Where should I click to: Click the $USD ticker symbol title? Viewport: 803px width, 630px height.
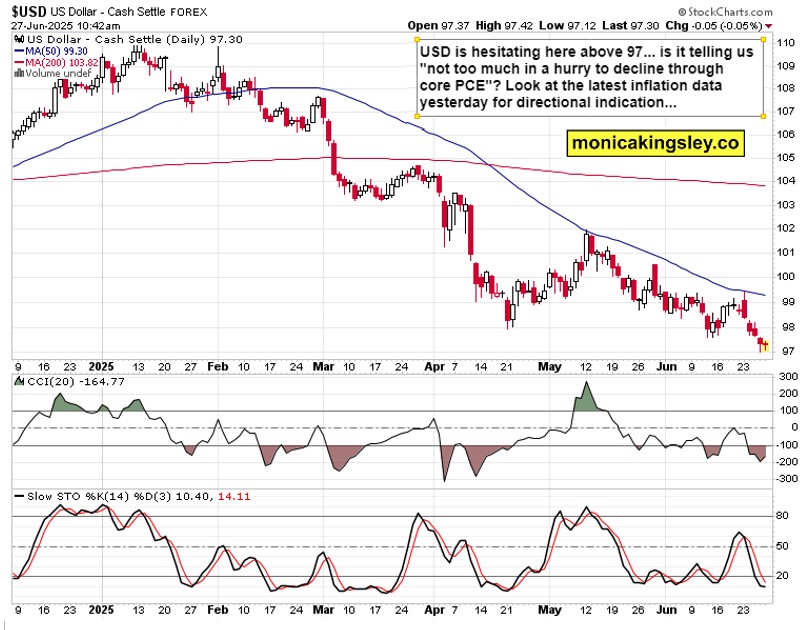pos(29,12)
